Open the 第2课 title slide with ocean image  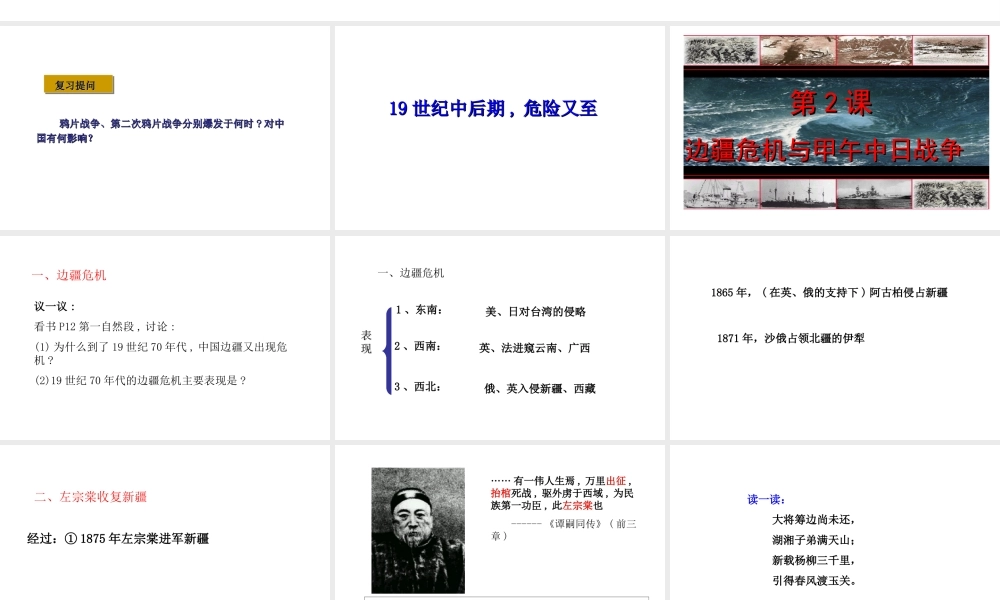point(835,128)
